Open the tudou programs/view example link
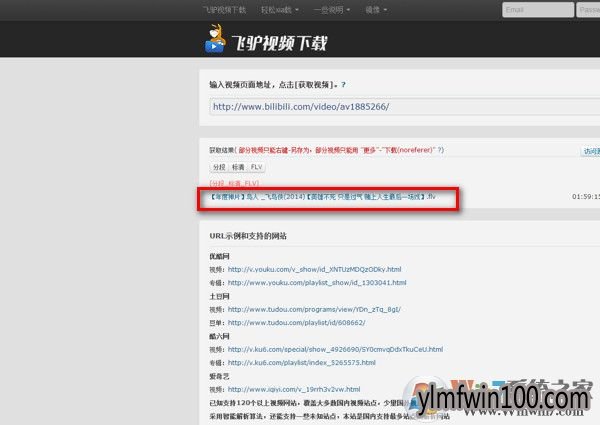Screen dimensions: 600x425 click(x=314, y=309)
